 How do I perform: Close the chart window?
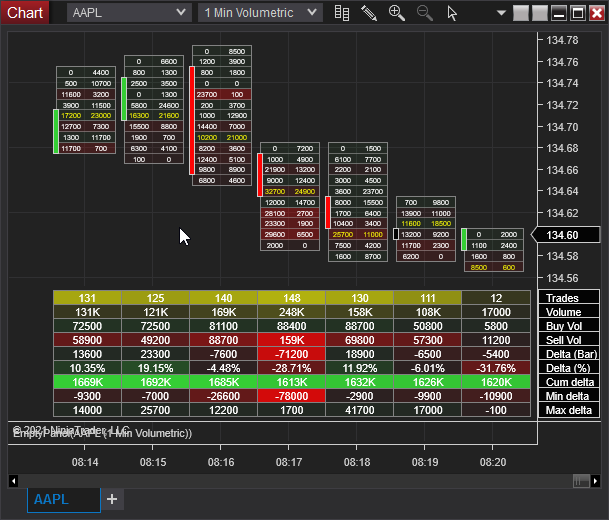tap(597, 13)
